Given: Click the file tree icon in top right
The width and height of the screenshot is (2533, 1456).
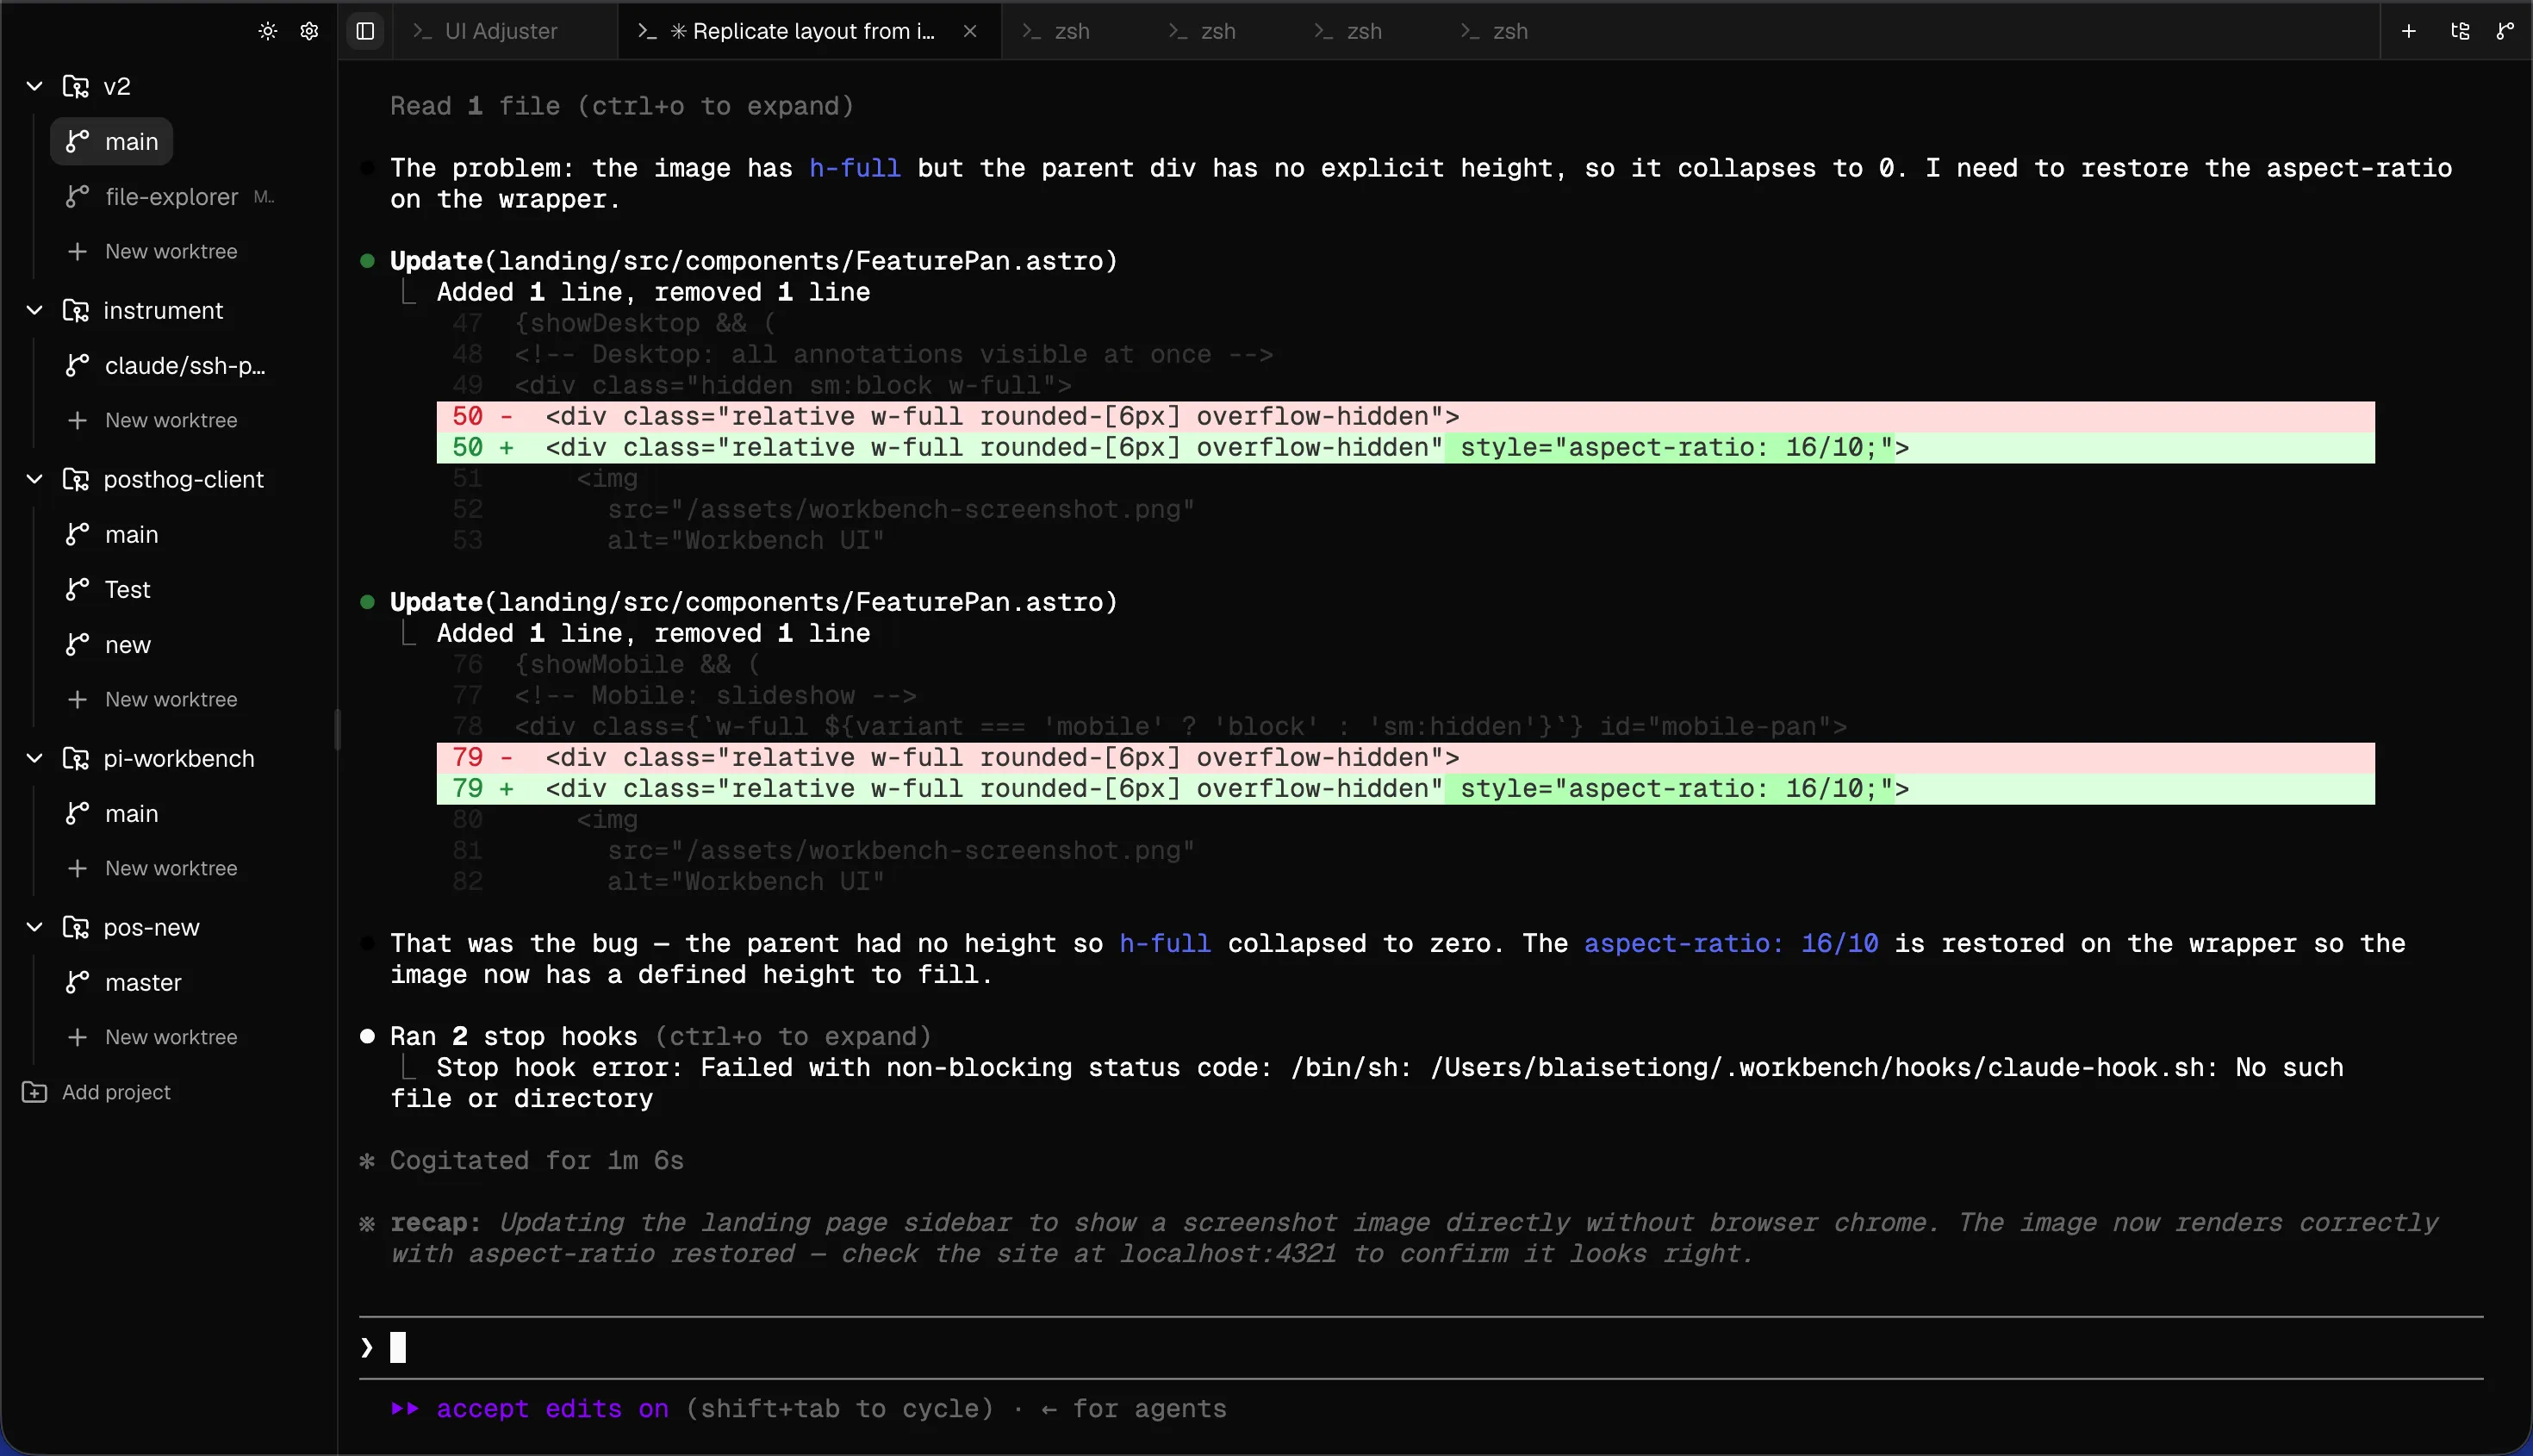Looking at the screenshot, I should [x=2460, y=31].
